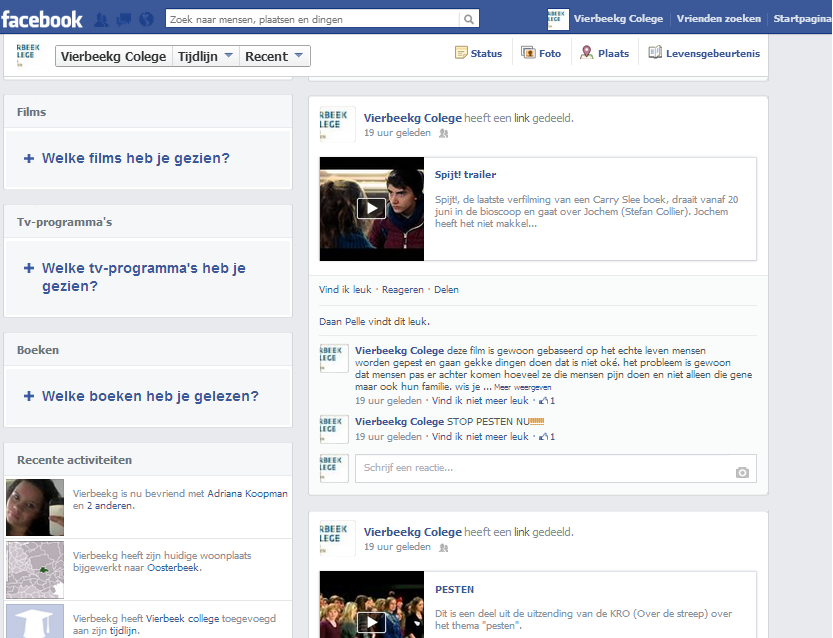833x638 pixels.
Task: Open Vierbeek college link in activity
Action: pos(182,618)
